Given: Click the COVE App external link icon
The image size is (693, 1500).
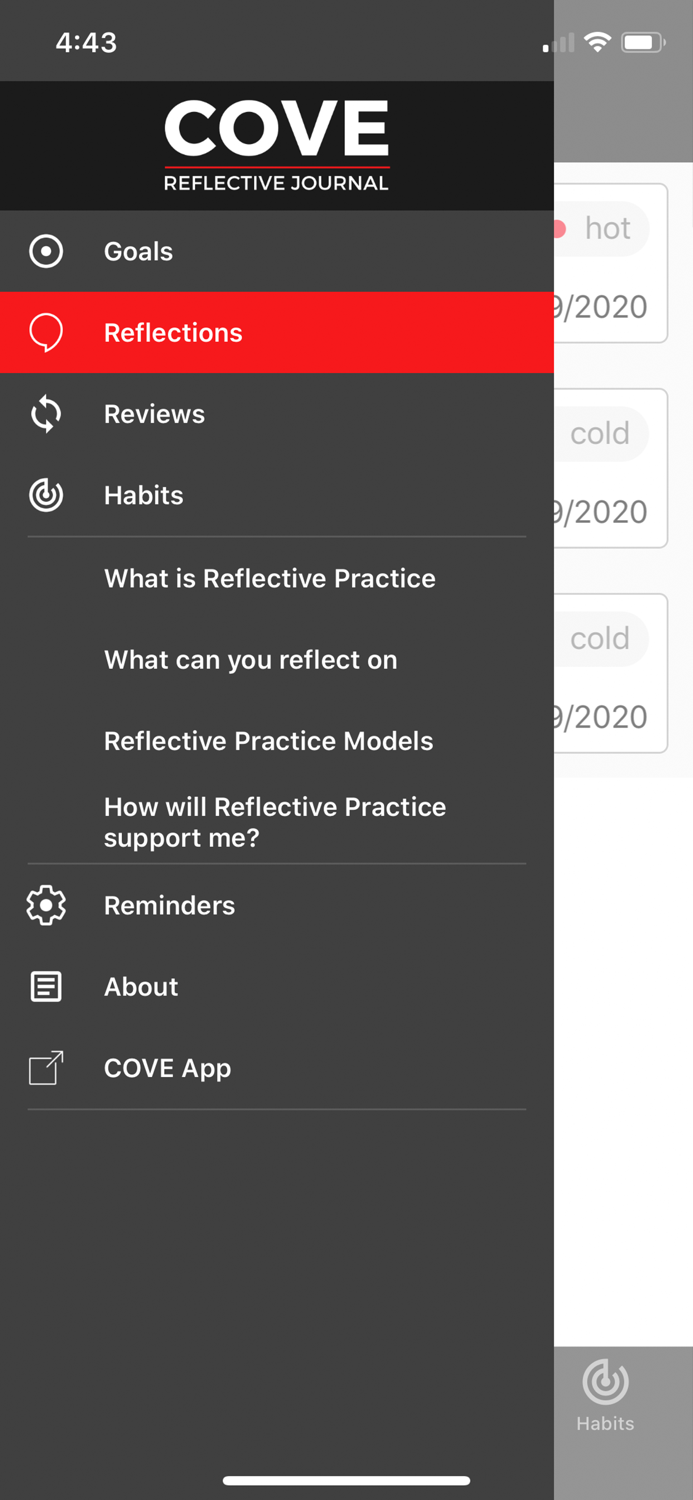Looking at the screenshot, I should 45,1067.
